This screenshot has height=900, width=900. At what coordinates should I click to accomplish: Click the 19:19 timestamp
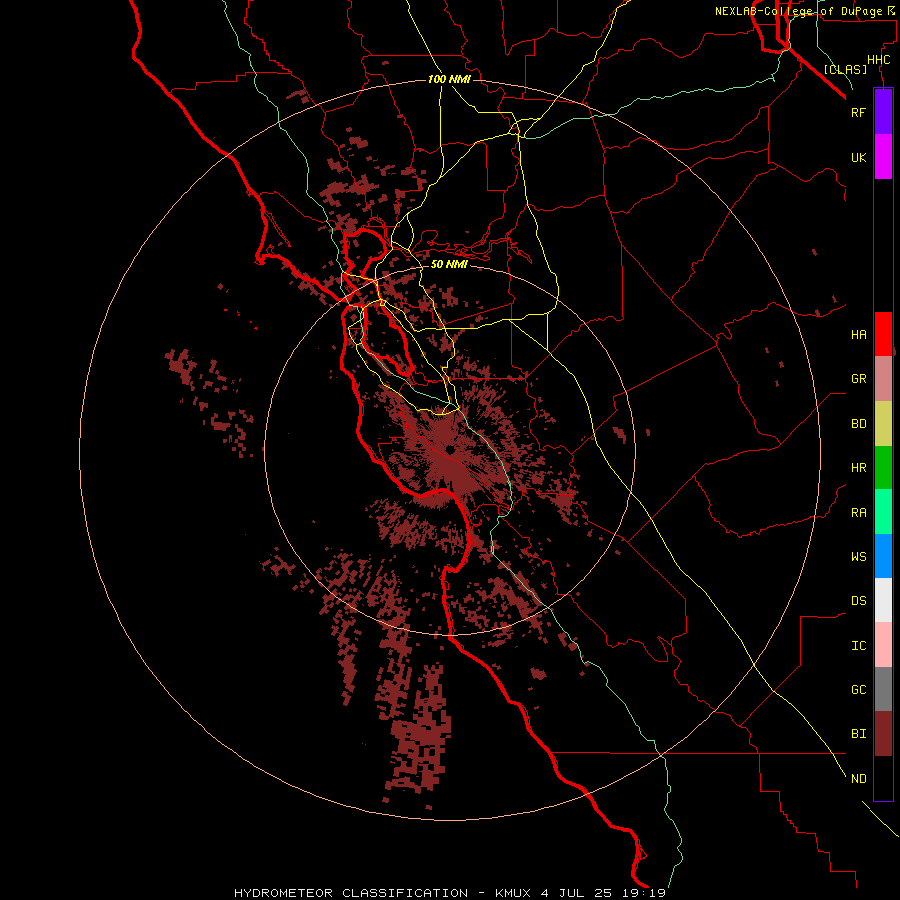644,893
